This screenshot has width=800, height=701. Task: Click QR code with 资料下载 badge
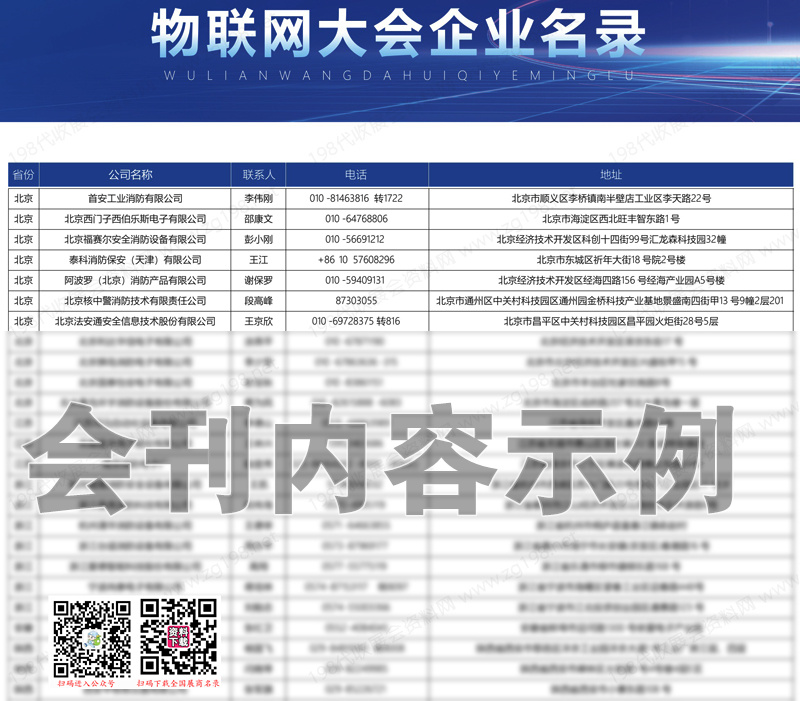click(179, 637)
